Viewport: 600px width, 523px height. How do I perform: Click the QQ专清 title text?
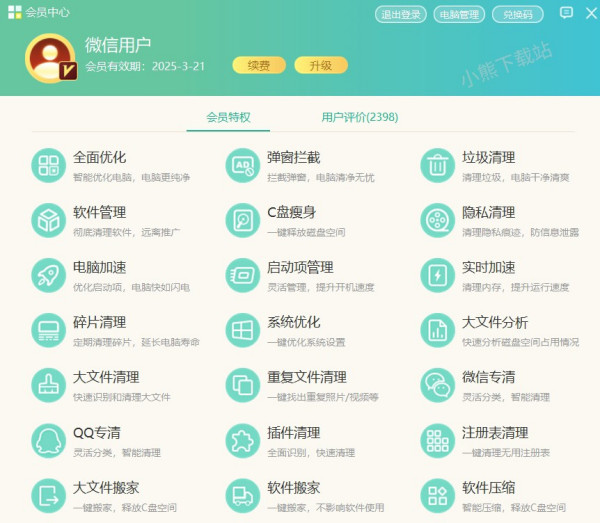click(97, 433)
